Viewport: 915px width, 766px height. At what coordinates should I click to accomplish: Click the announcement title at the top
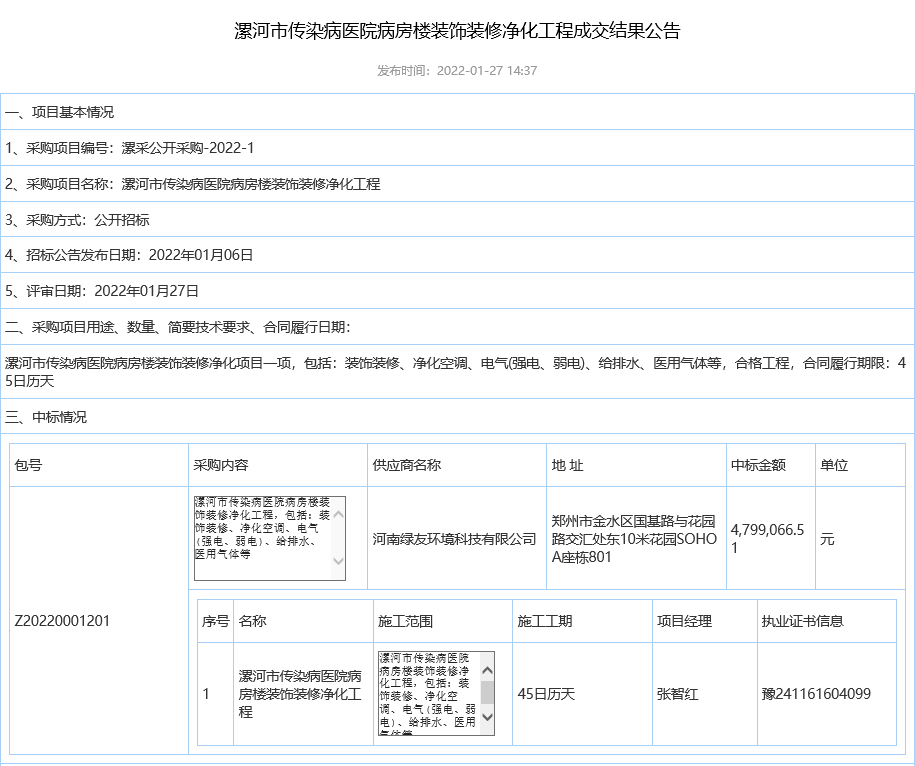click(457, 31)
